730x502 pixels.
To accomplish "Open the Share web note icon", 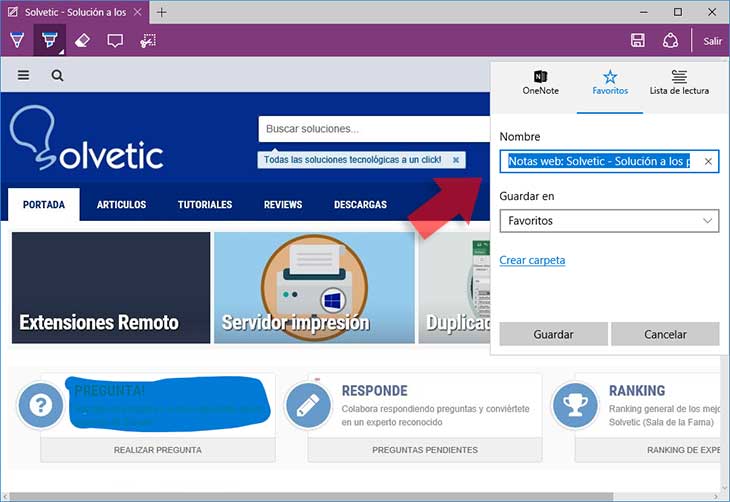I will coord(670,41).
